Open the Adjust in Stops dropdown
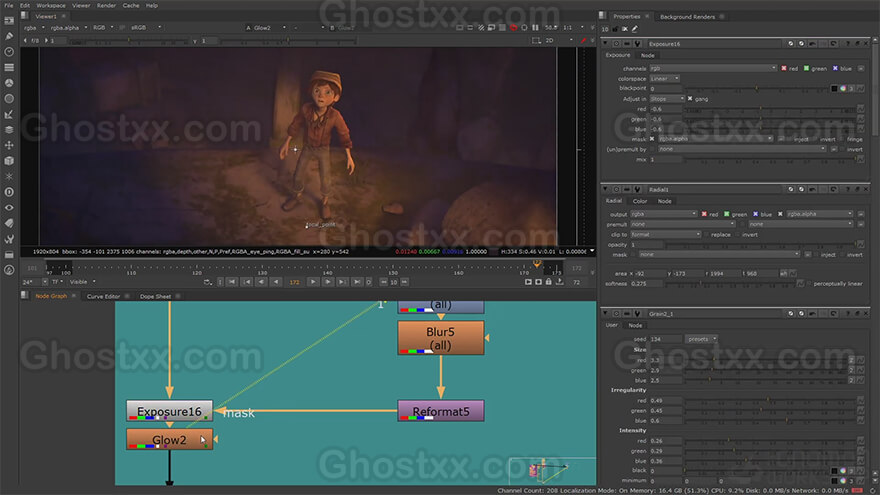Viewport: 880px width, 495px height. (667, 99)
